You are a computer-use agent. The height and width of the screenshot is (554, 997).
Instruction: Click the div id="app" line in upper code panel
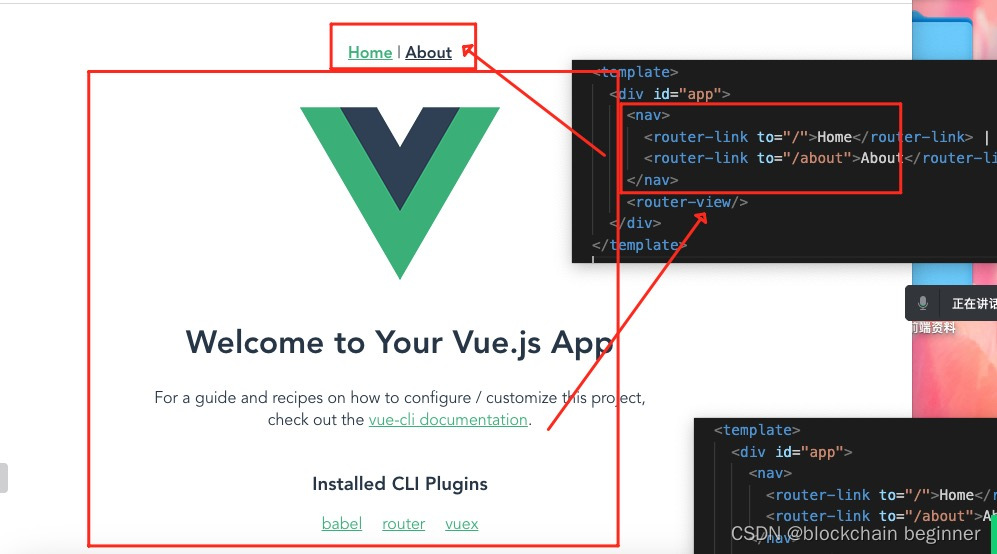click(670, 94)
